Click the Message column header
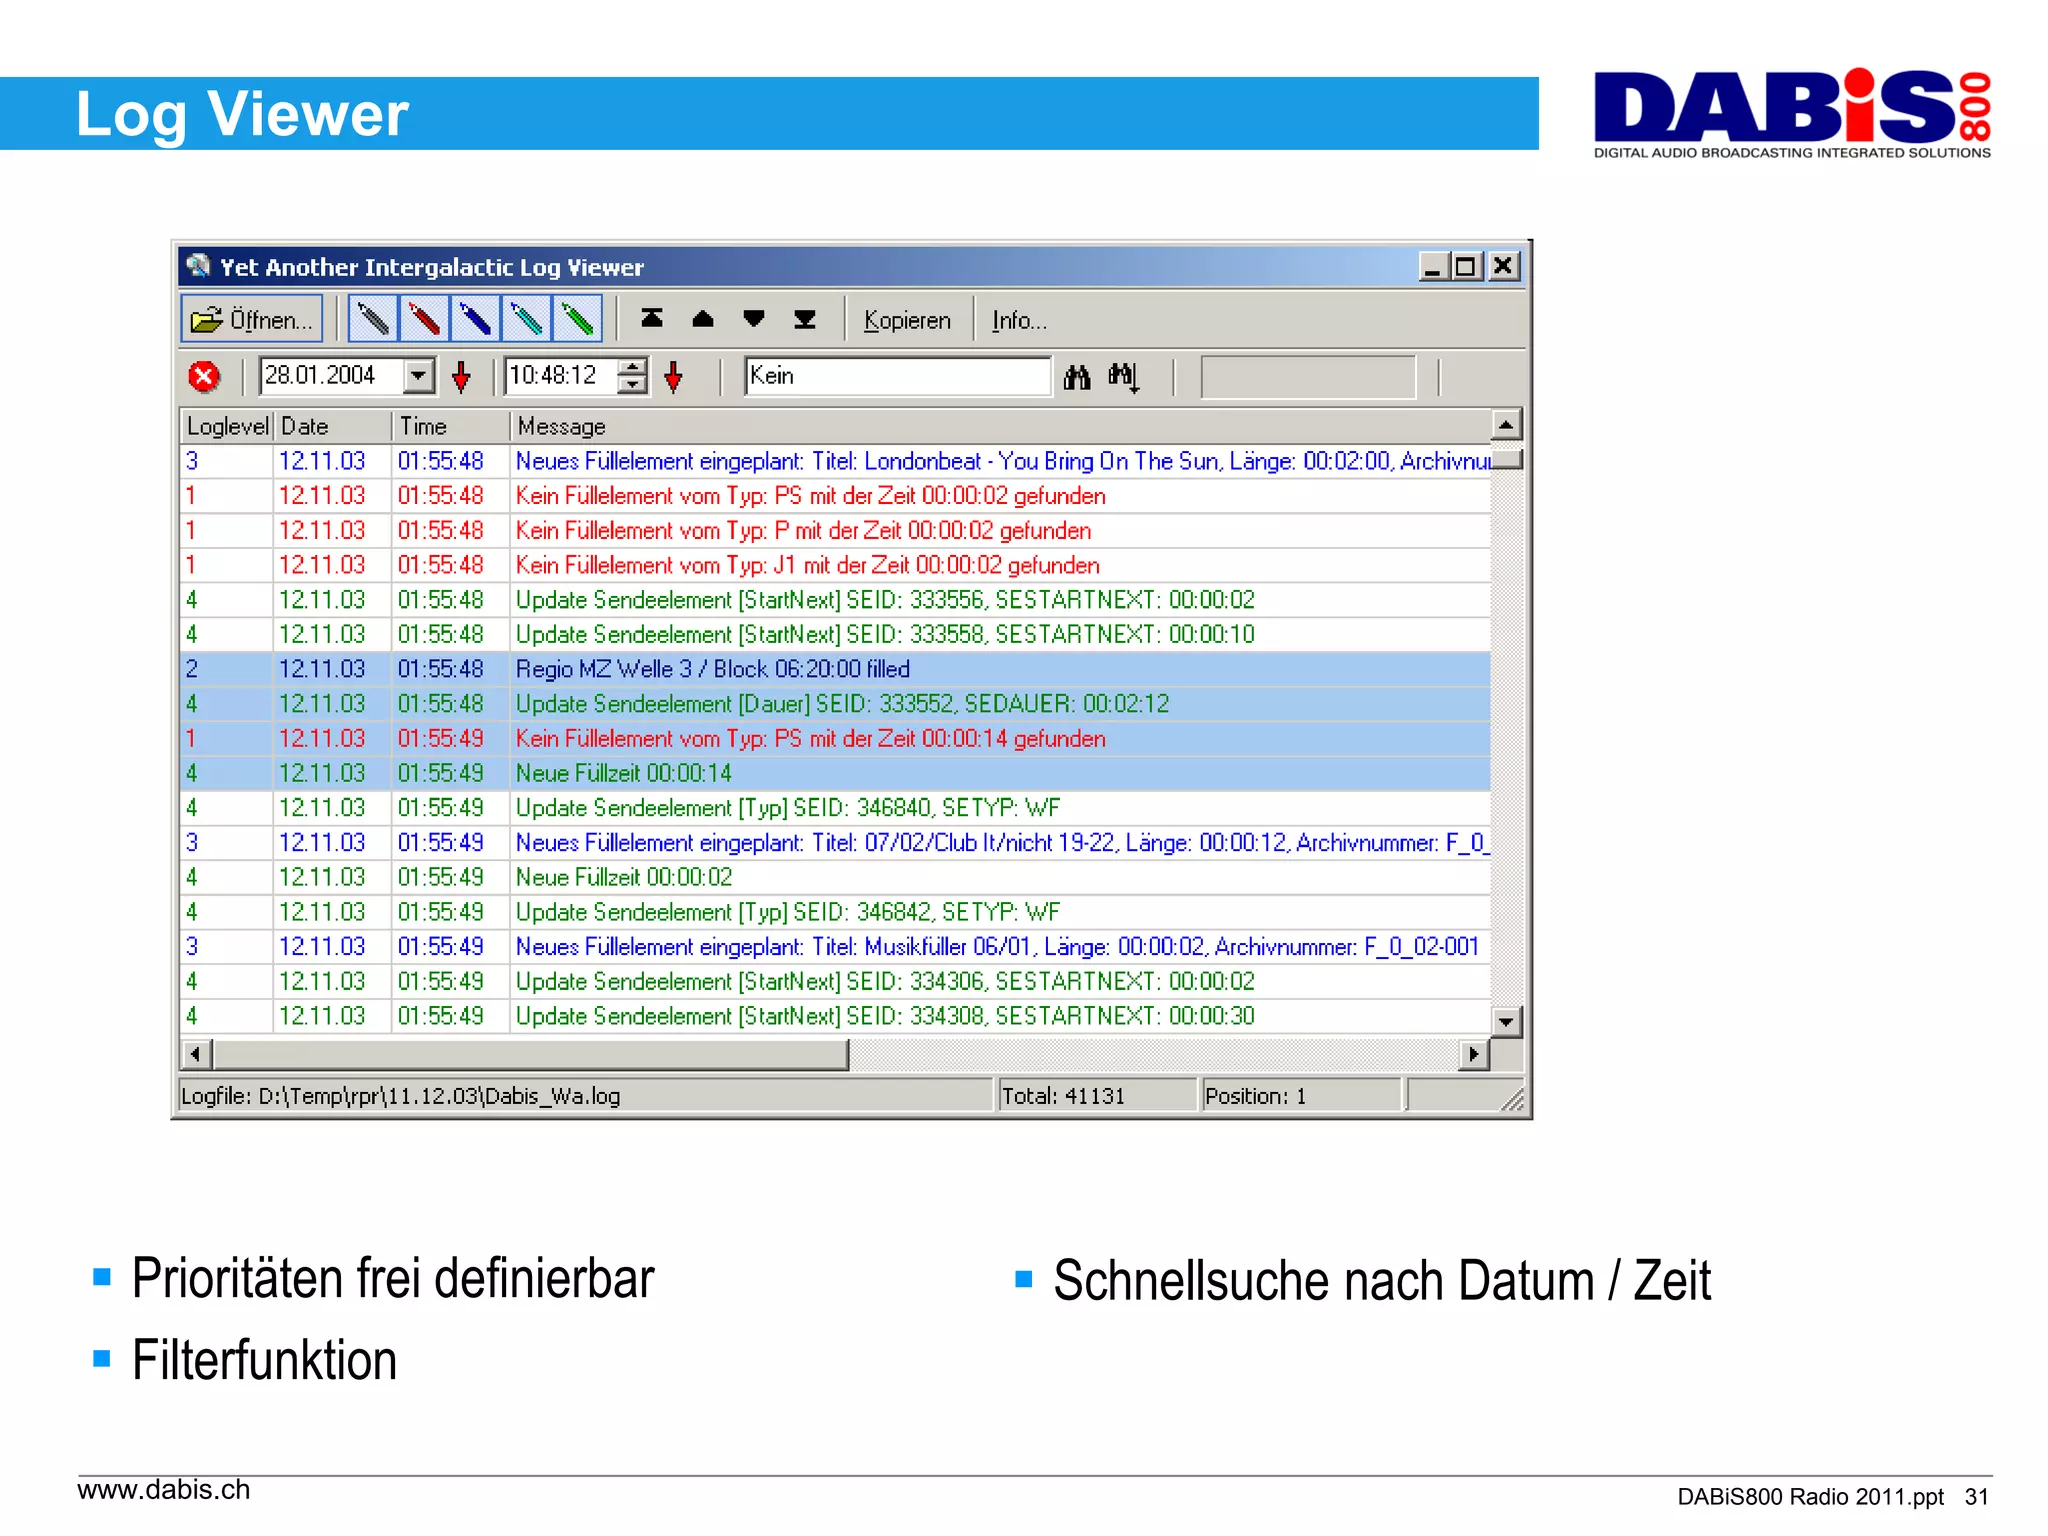2048x1536 pixels. (x=1000, y=426)
